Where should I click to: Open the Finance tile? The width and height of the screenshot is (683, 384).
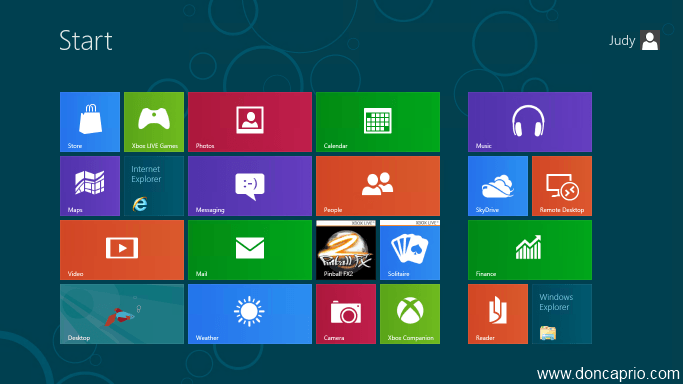click(x=530, y=250)
